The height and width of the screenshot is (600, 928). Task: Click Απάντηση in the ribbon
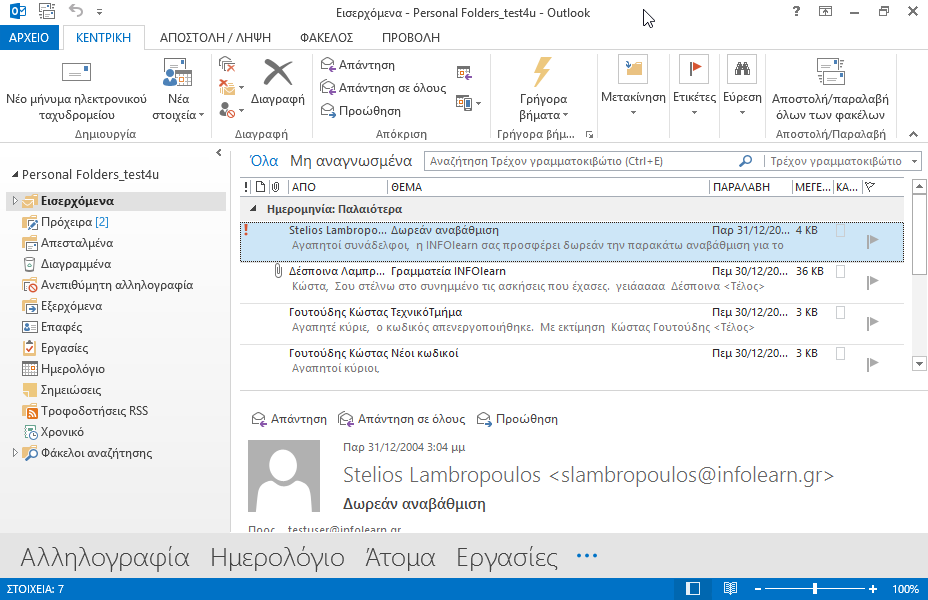(x=358, y=64)
